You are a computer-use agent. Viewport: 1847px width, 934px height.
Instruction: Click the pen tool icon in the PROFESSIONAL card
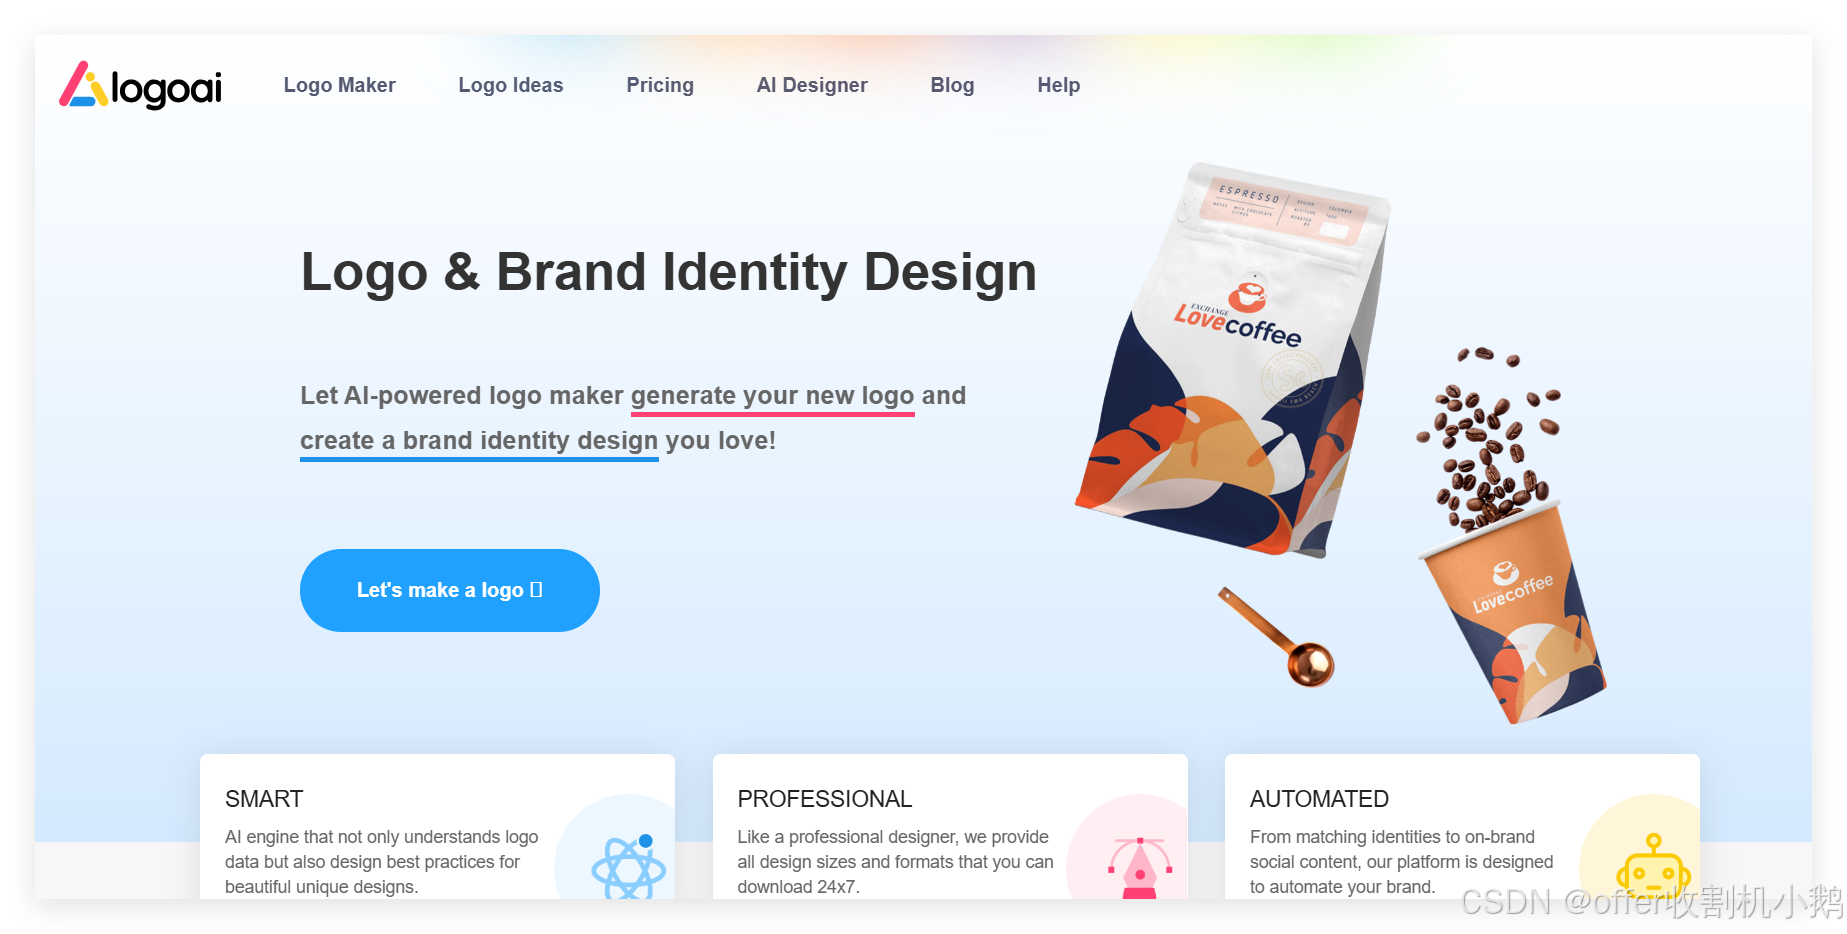[x=1140, y=868]
